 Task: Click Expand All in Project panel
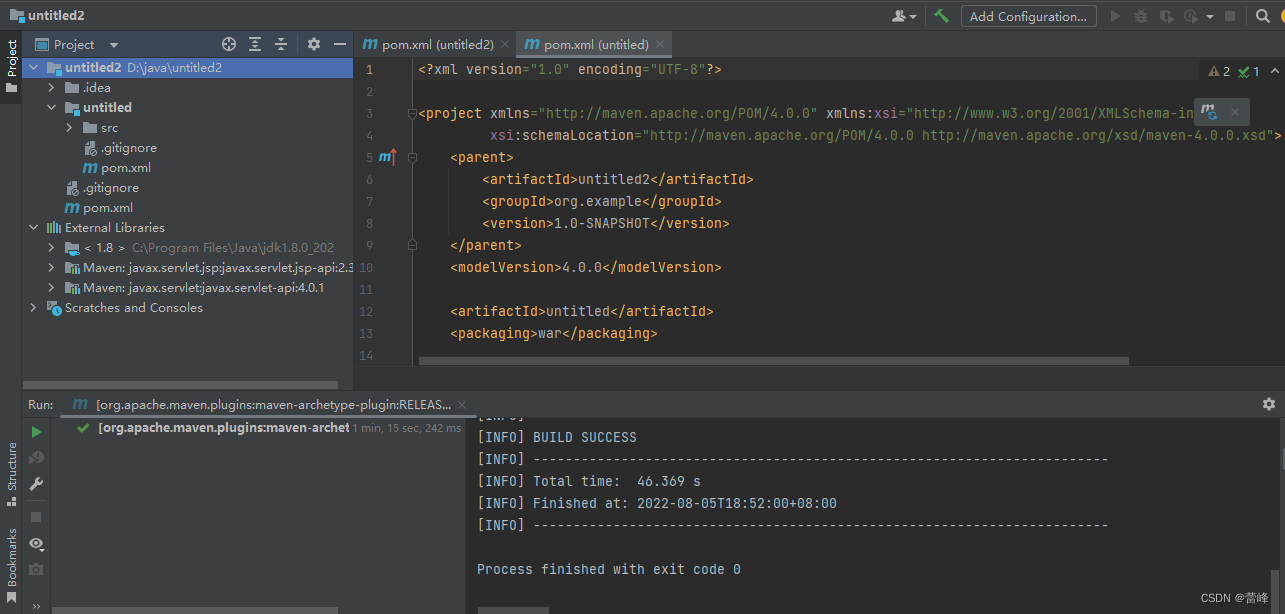(x=255, y=44)
